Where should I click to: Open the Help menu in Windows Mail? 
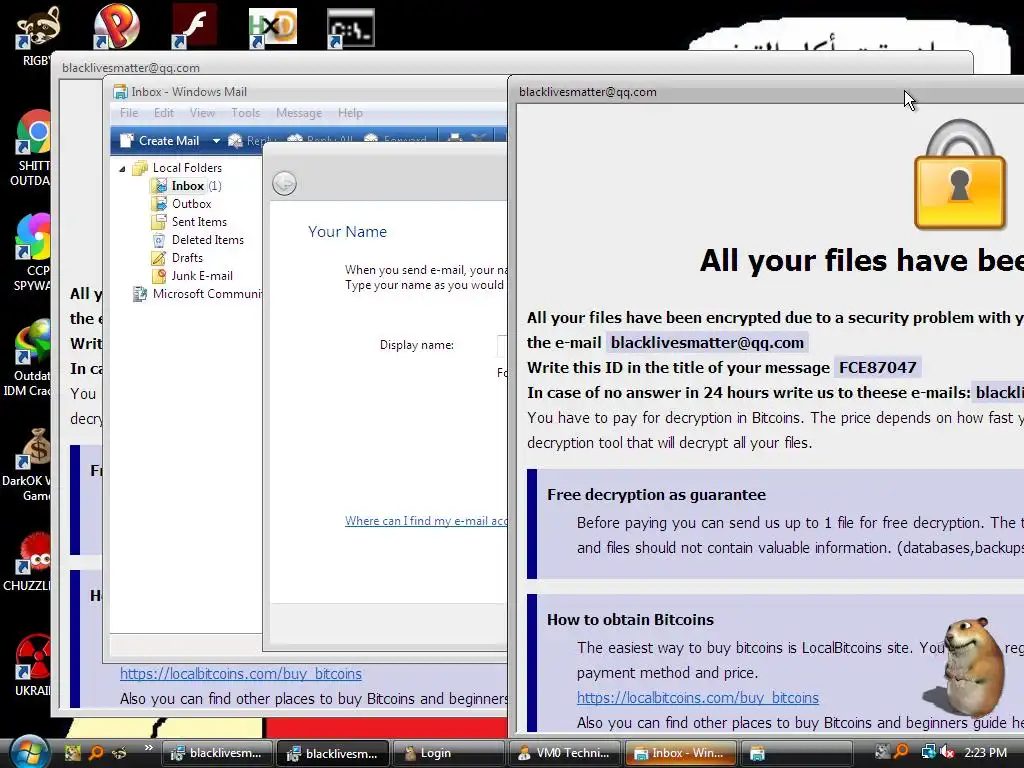point(350,113)
